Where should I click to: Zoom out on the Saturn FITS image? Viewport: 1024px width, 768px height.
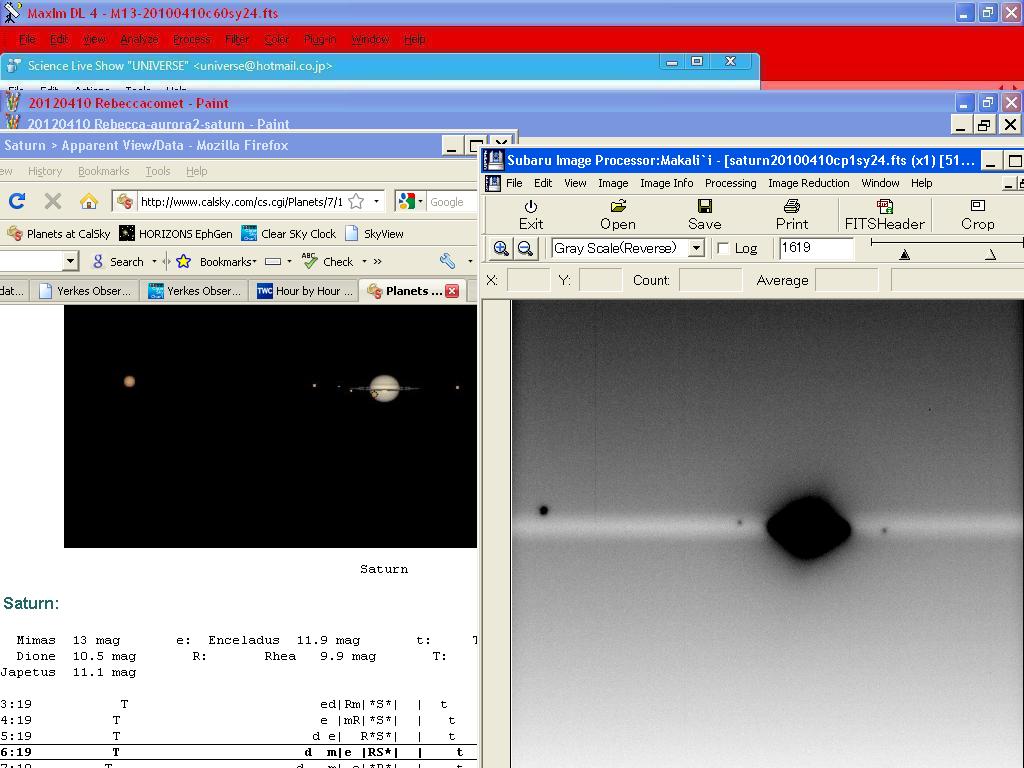click(525, 248)
